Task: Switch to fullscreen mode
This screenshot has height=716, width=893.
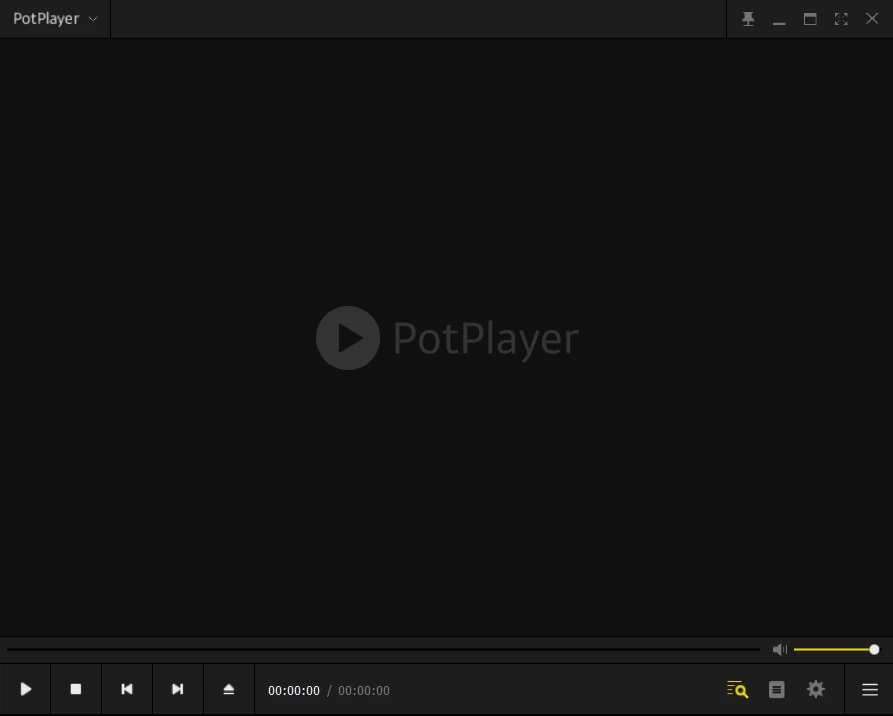Action: click(x=841, y=19)
